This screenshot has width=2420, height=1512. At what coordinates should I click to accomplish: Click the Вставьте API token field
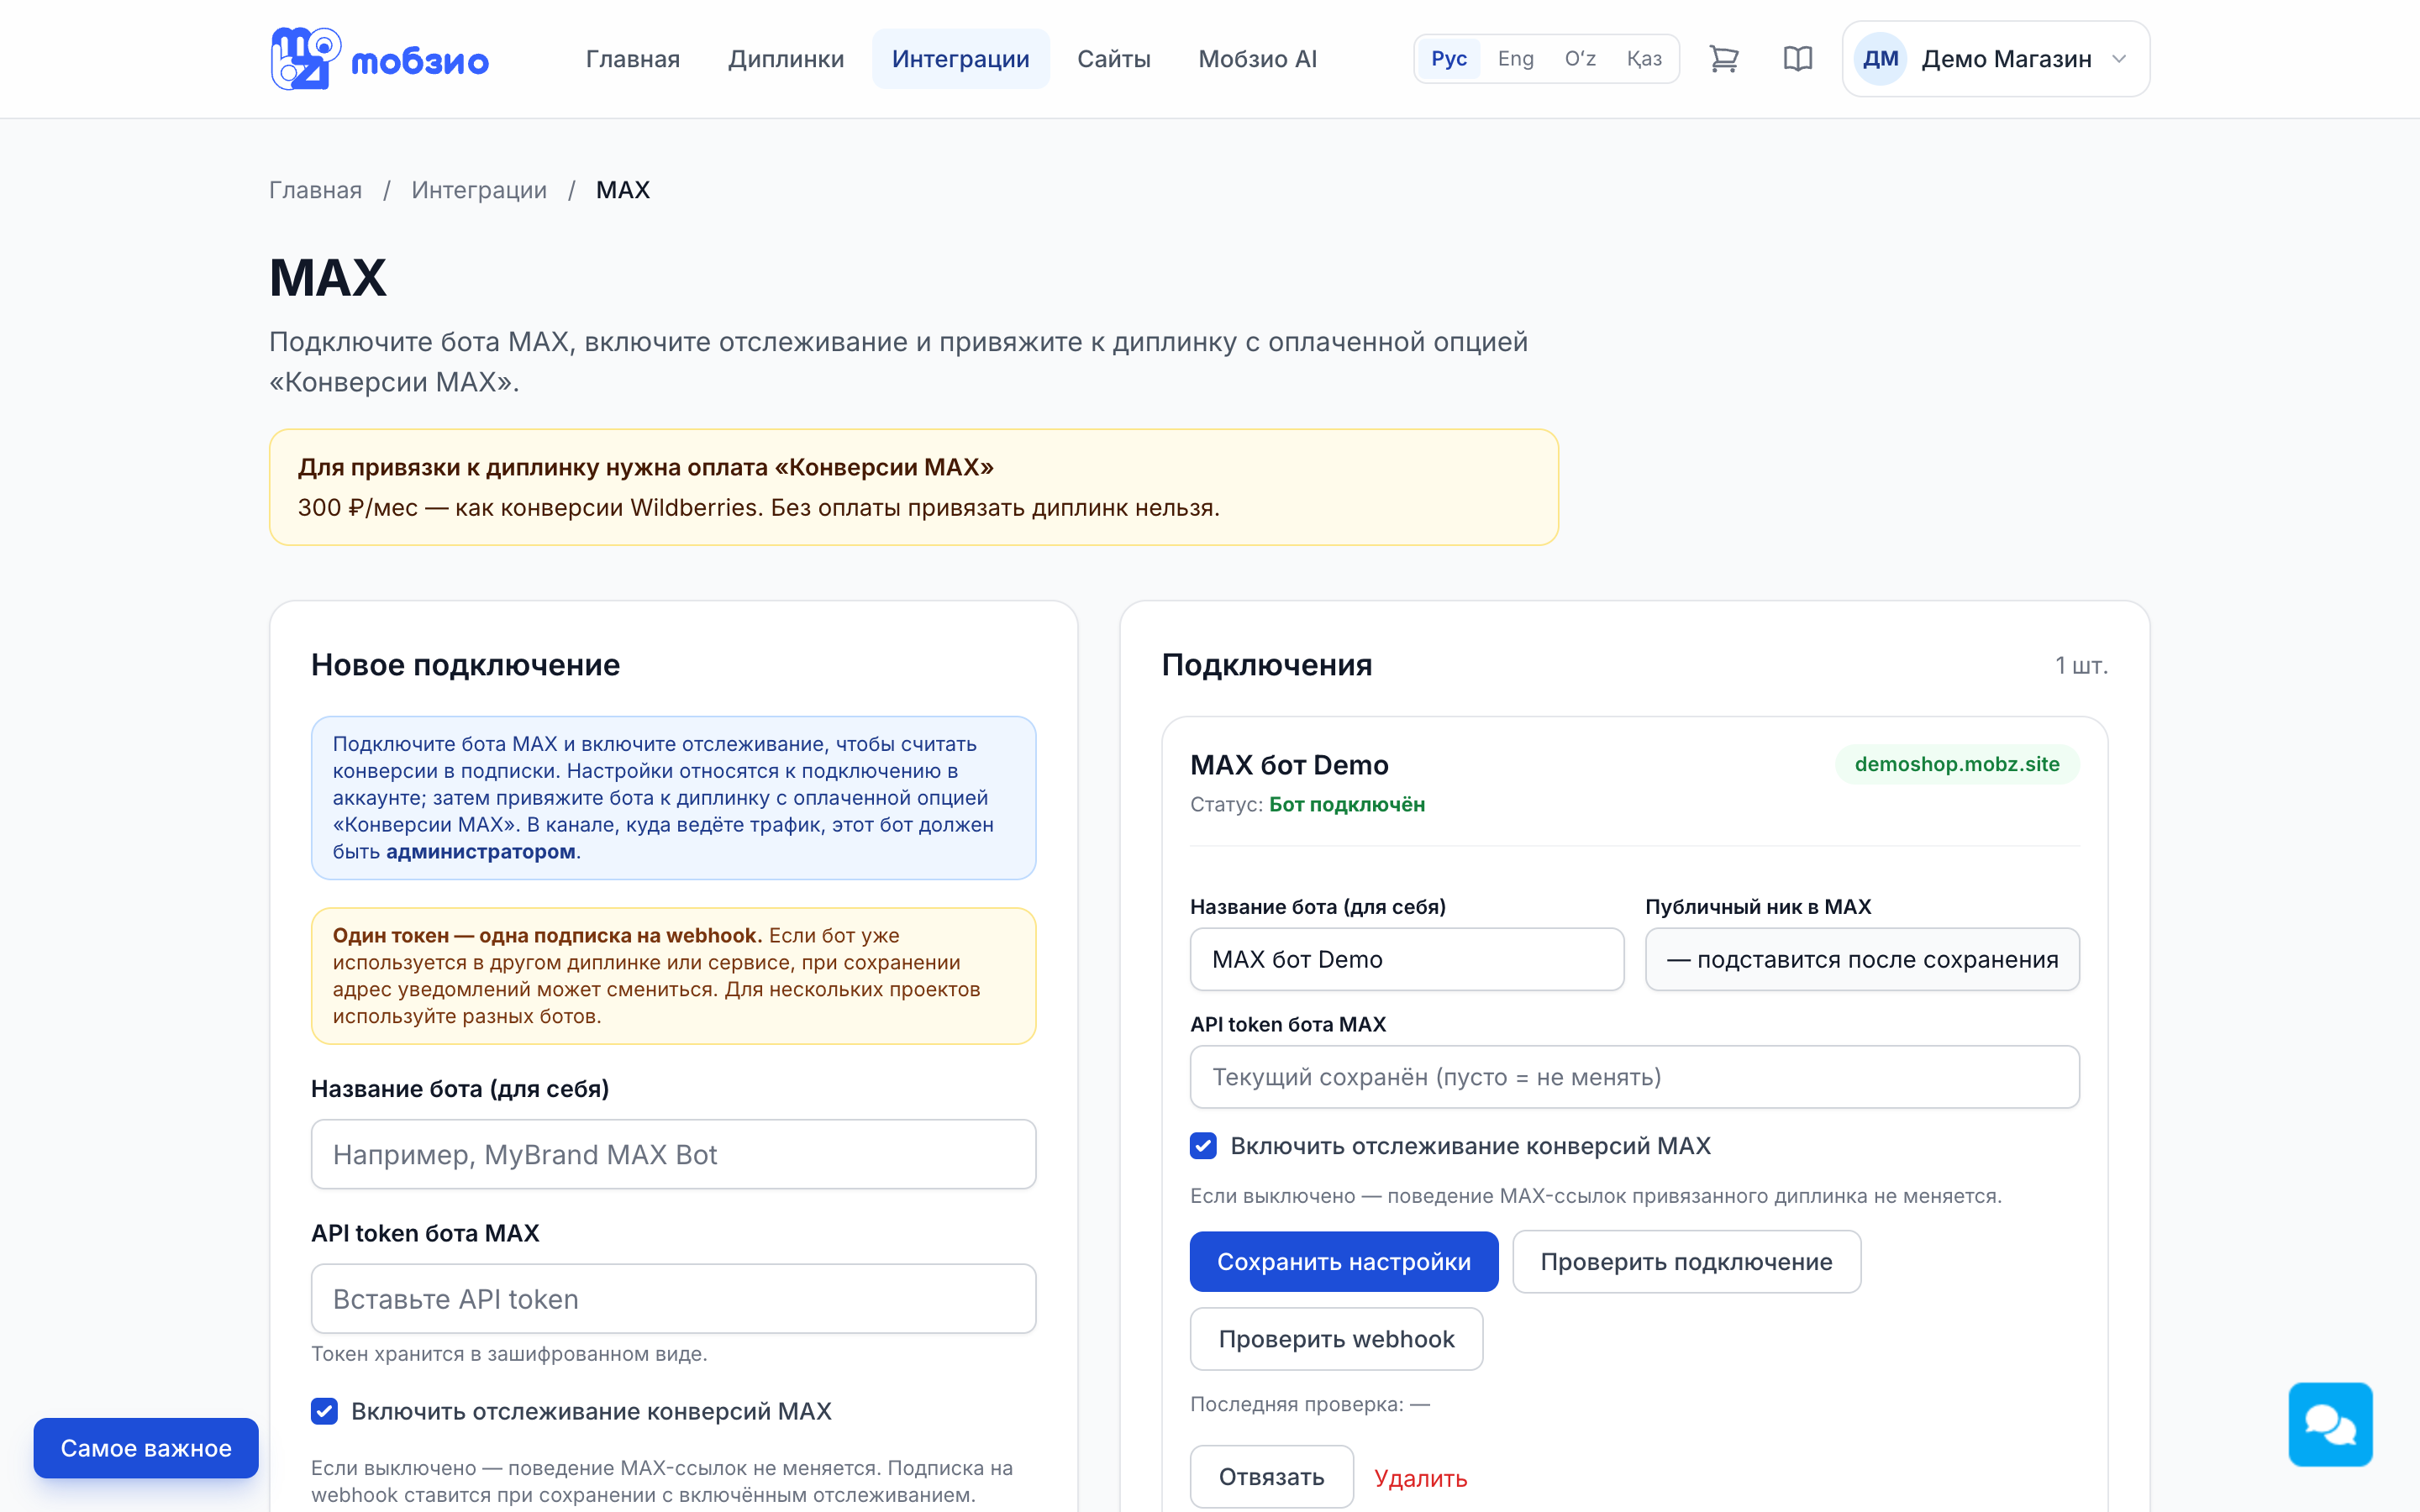tap(673, 1298)
